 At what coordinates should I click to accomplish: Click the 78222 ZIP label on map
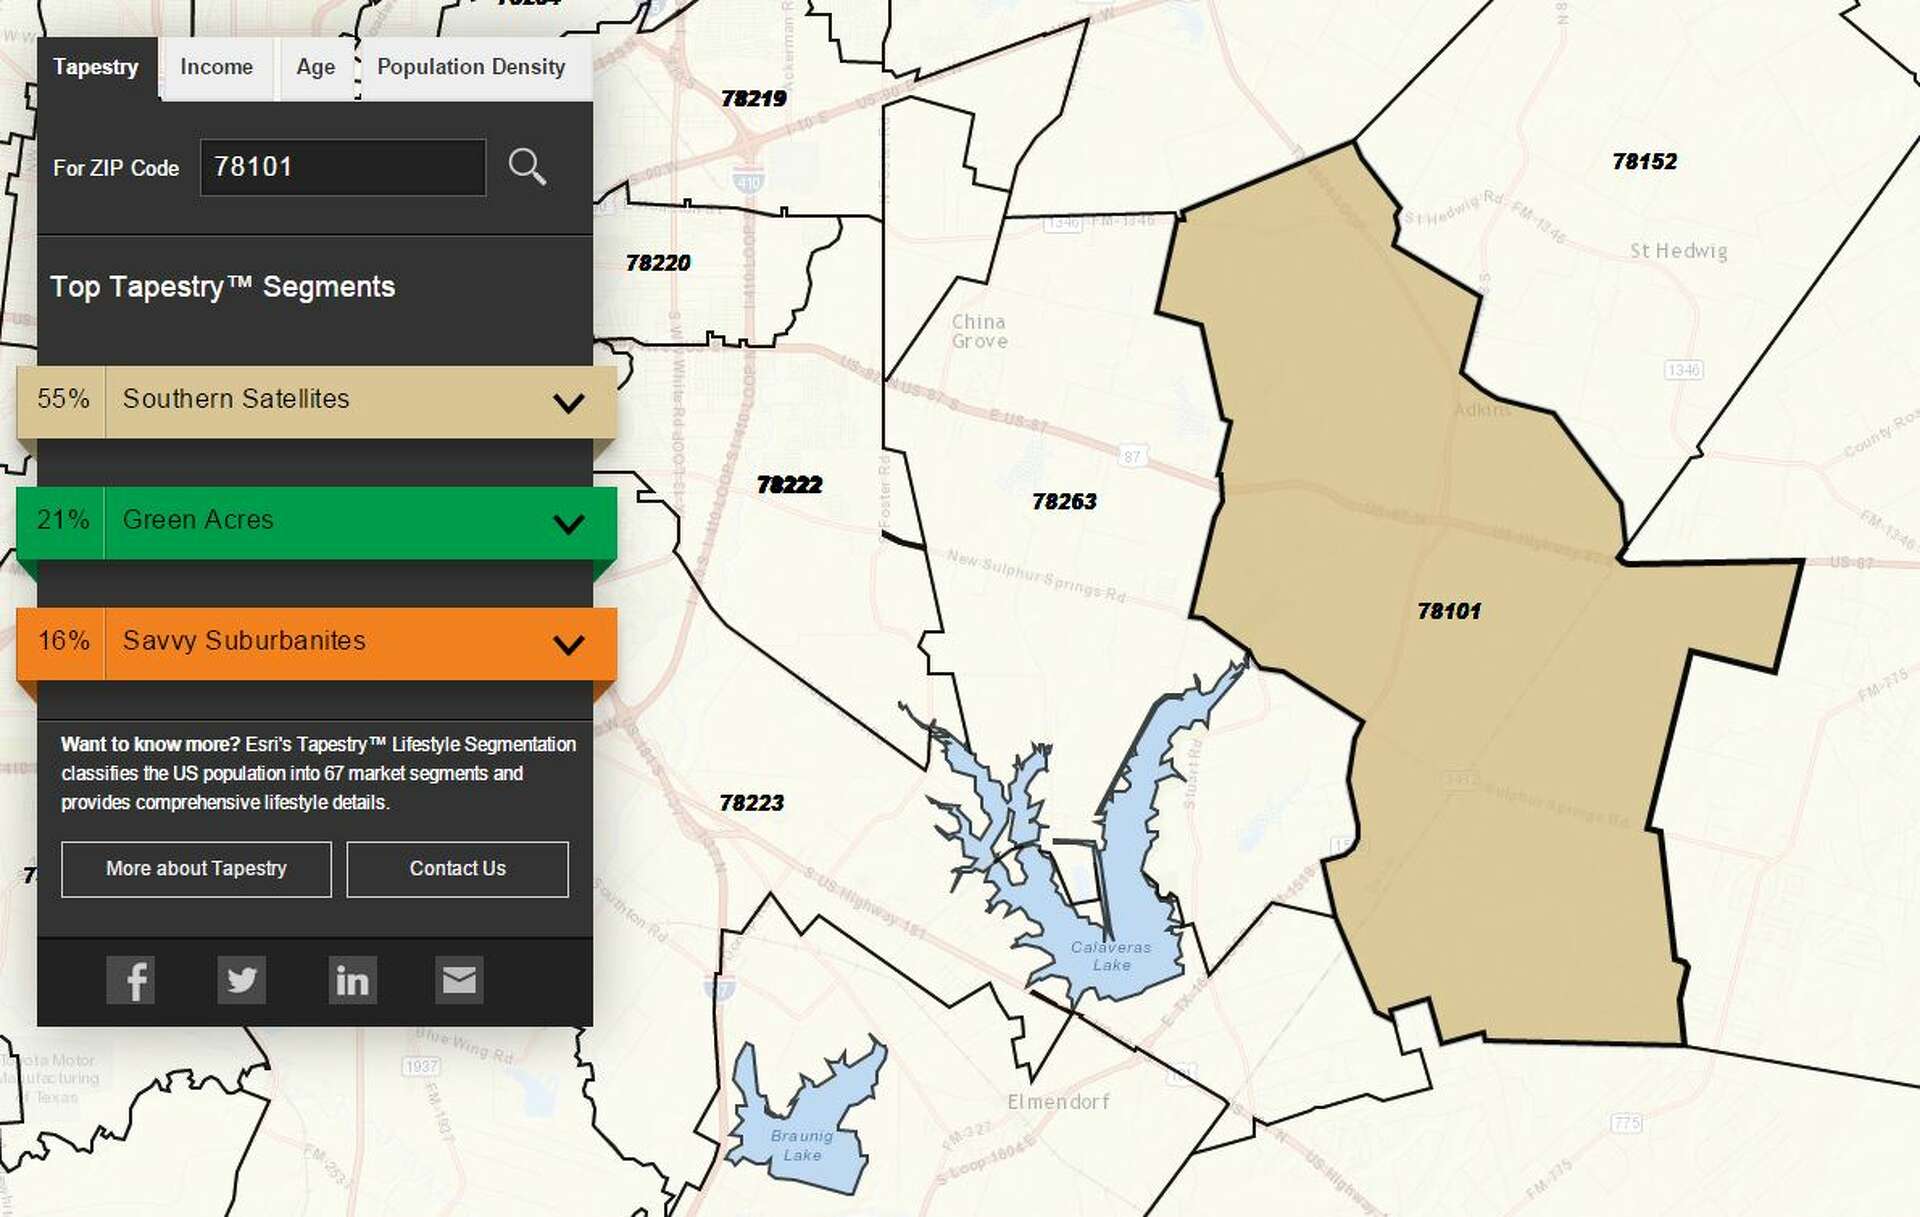(790, 485)
